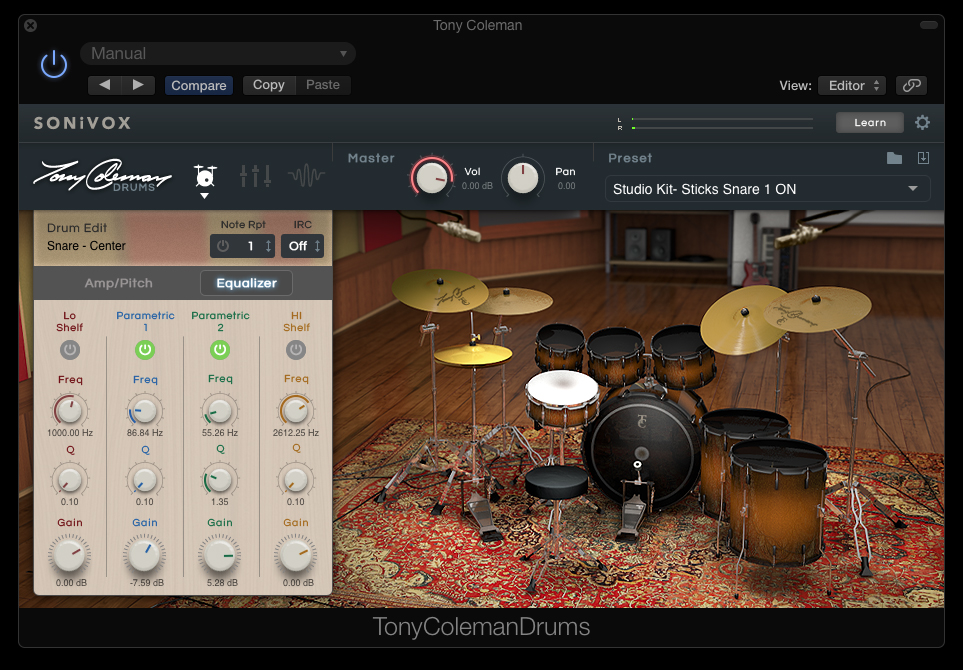The height and width of the screenshot is (670, 963).
Task: Select the drum kit view icon
Action: (205, 176)
